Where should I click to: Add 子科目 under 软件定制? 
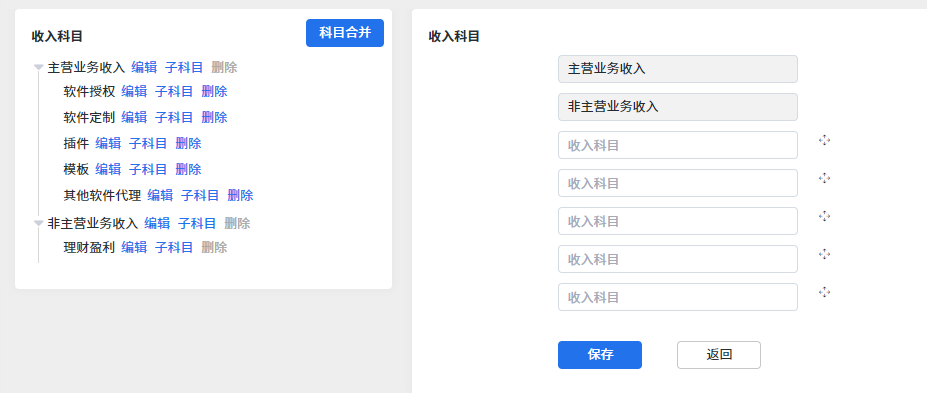[x=174, y=118]
